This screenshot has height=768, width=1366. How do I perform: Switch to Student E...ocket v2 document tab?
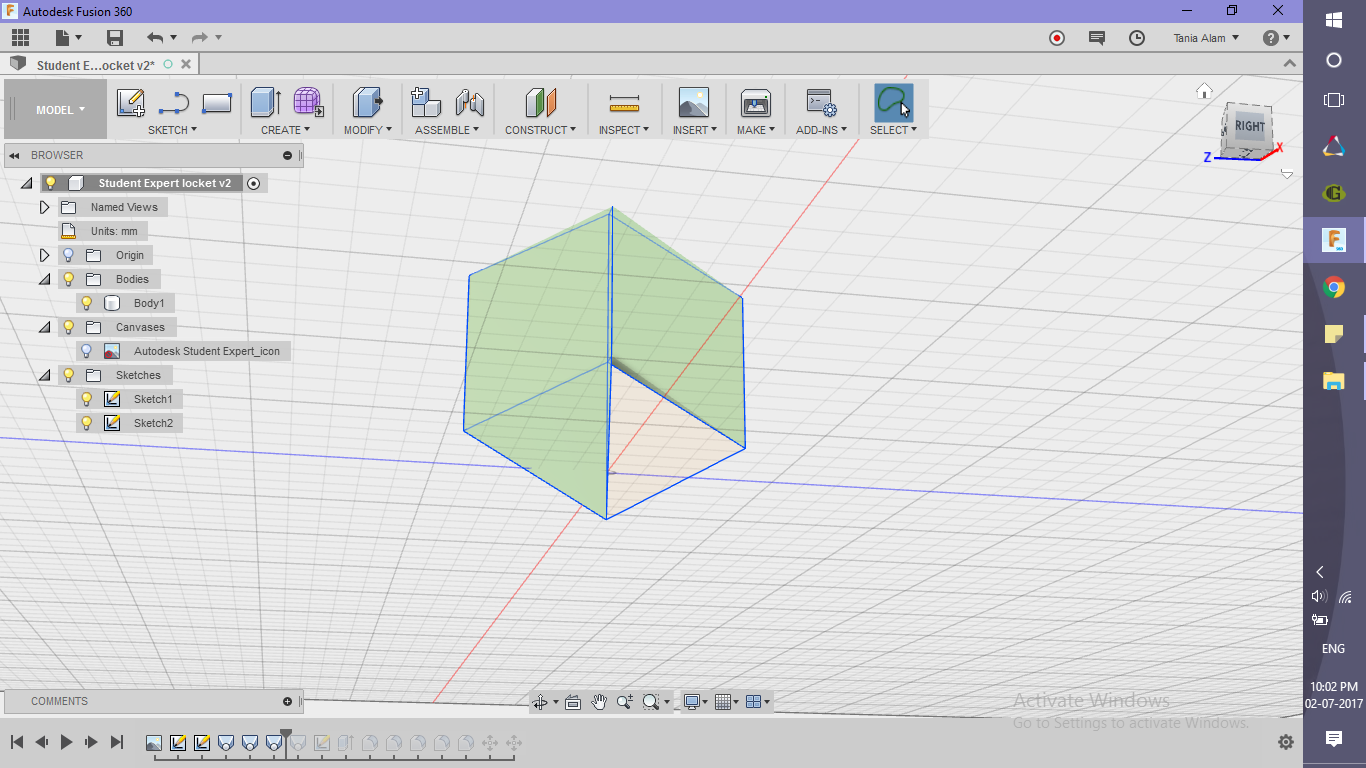pyautogui.click(x=96, y=65)
